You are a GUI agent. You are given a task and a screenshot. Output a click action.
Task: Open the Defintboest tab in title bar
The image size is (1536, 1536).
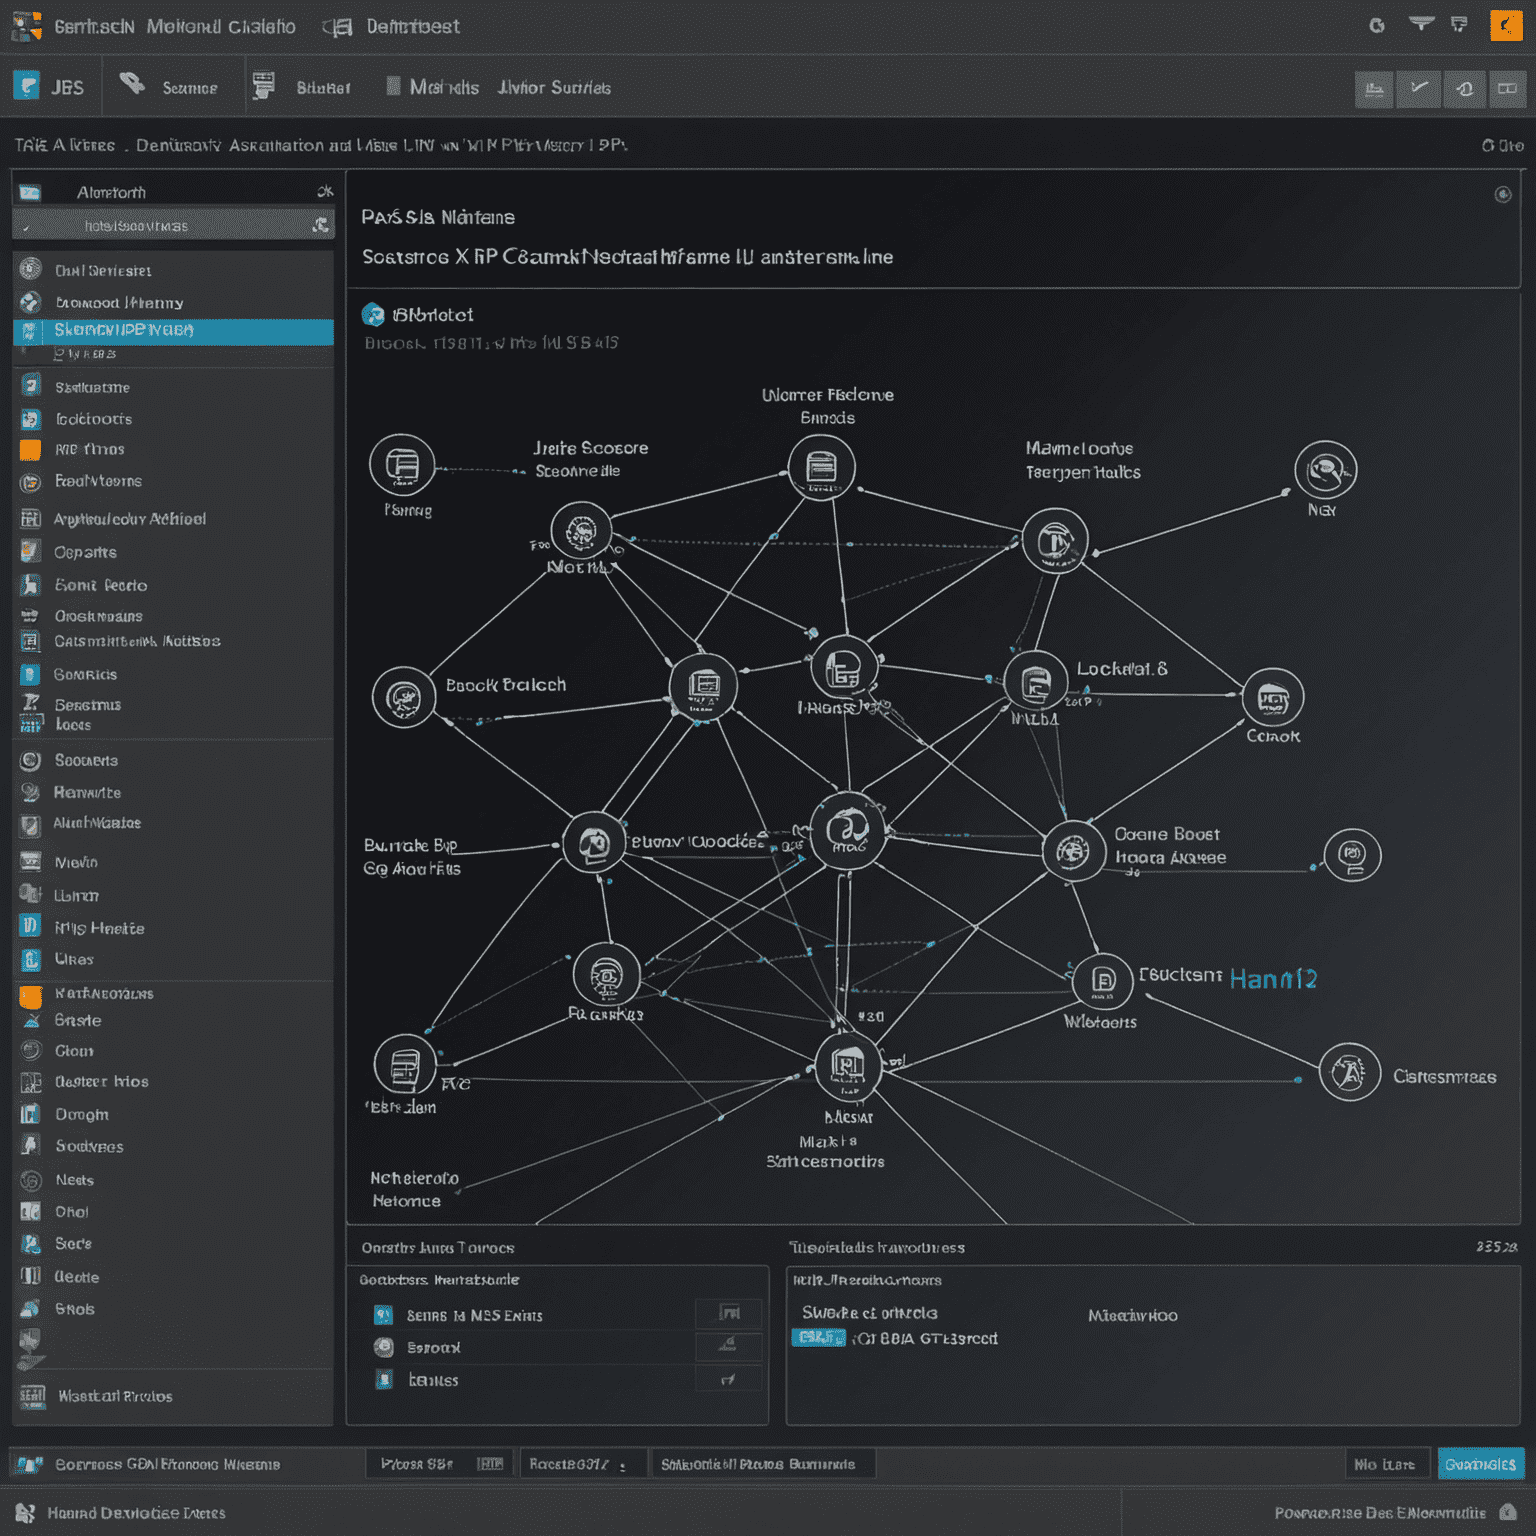(x=392, y=27)
